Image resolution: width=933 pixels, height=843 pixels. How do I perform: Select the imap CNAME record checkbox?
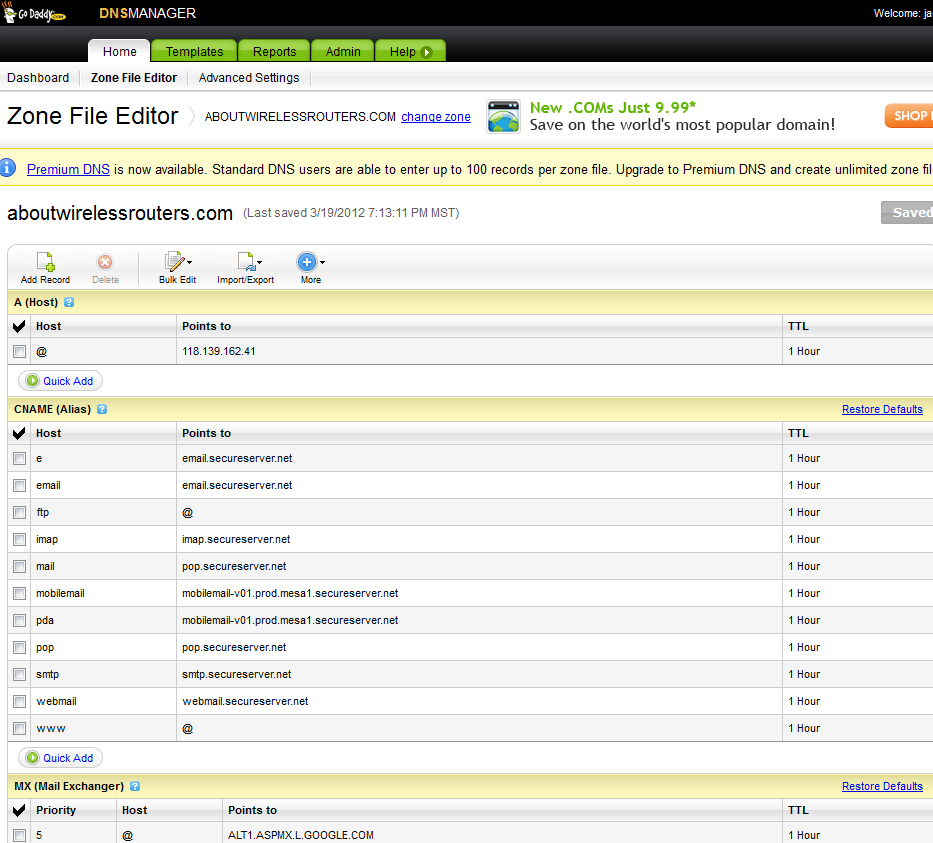tap(20, 540)
